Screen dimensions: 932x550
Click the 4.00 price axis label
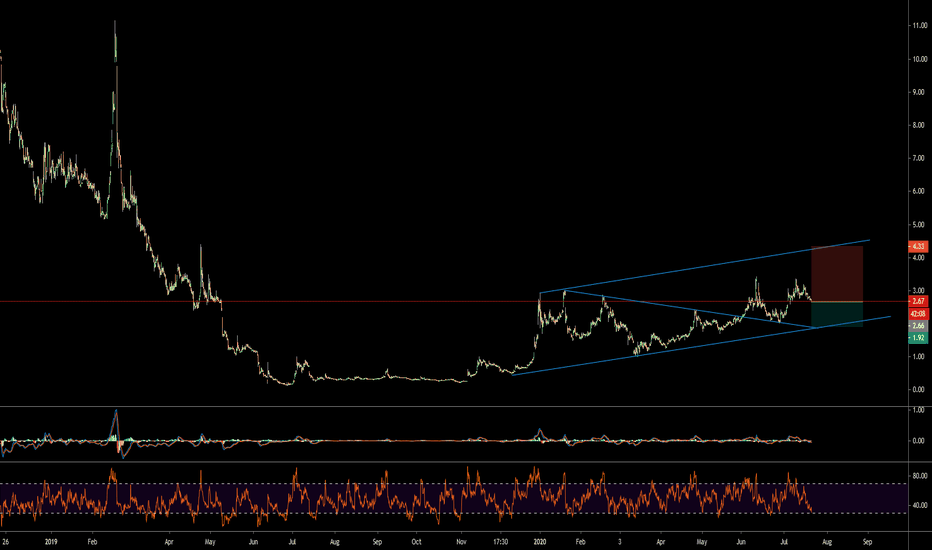click(x=919, y=257)
